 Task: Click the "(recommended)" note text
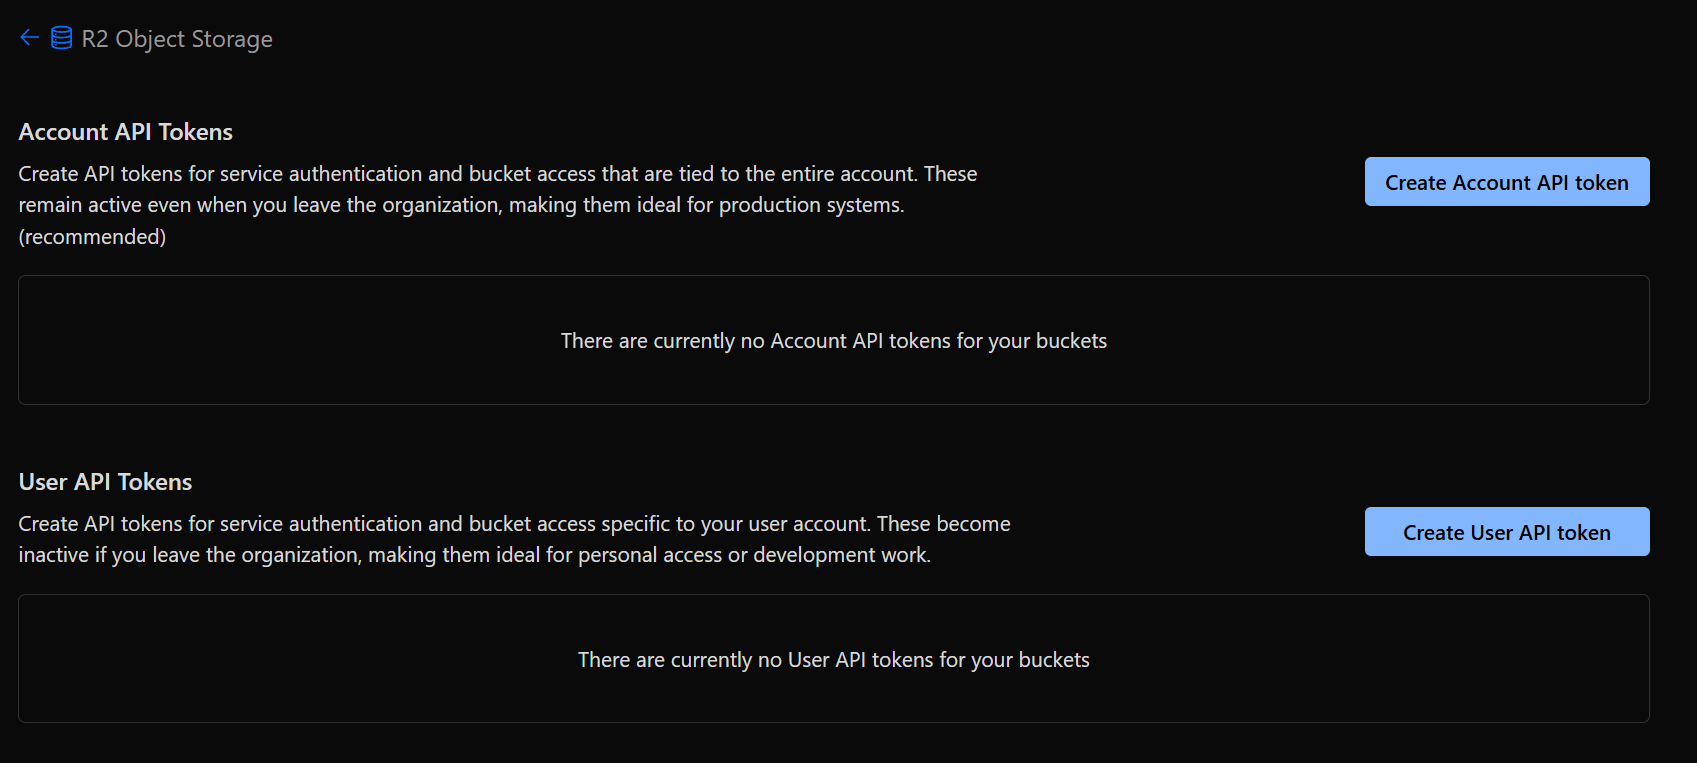pos(92,237)
